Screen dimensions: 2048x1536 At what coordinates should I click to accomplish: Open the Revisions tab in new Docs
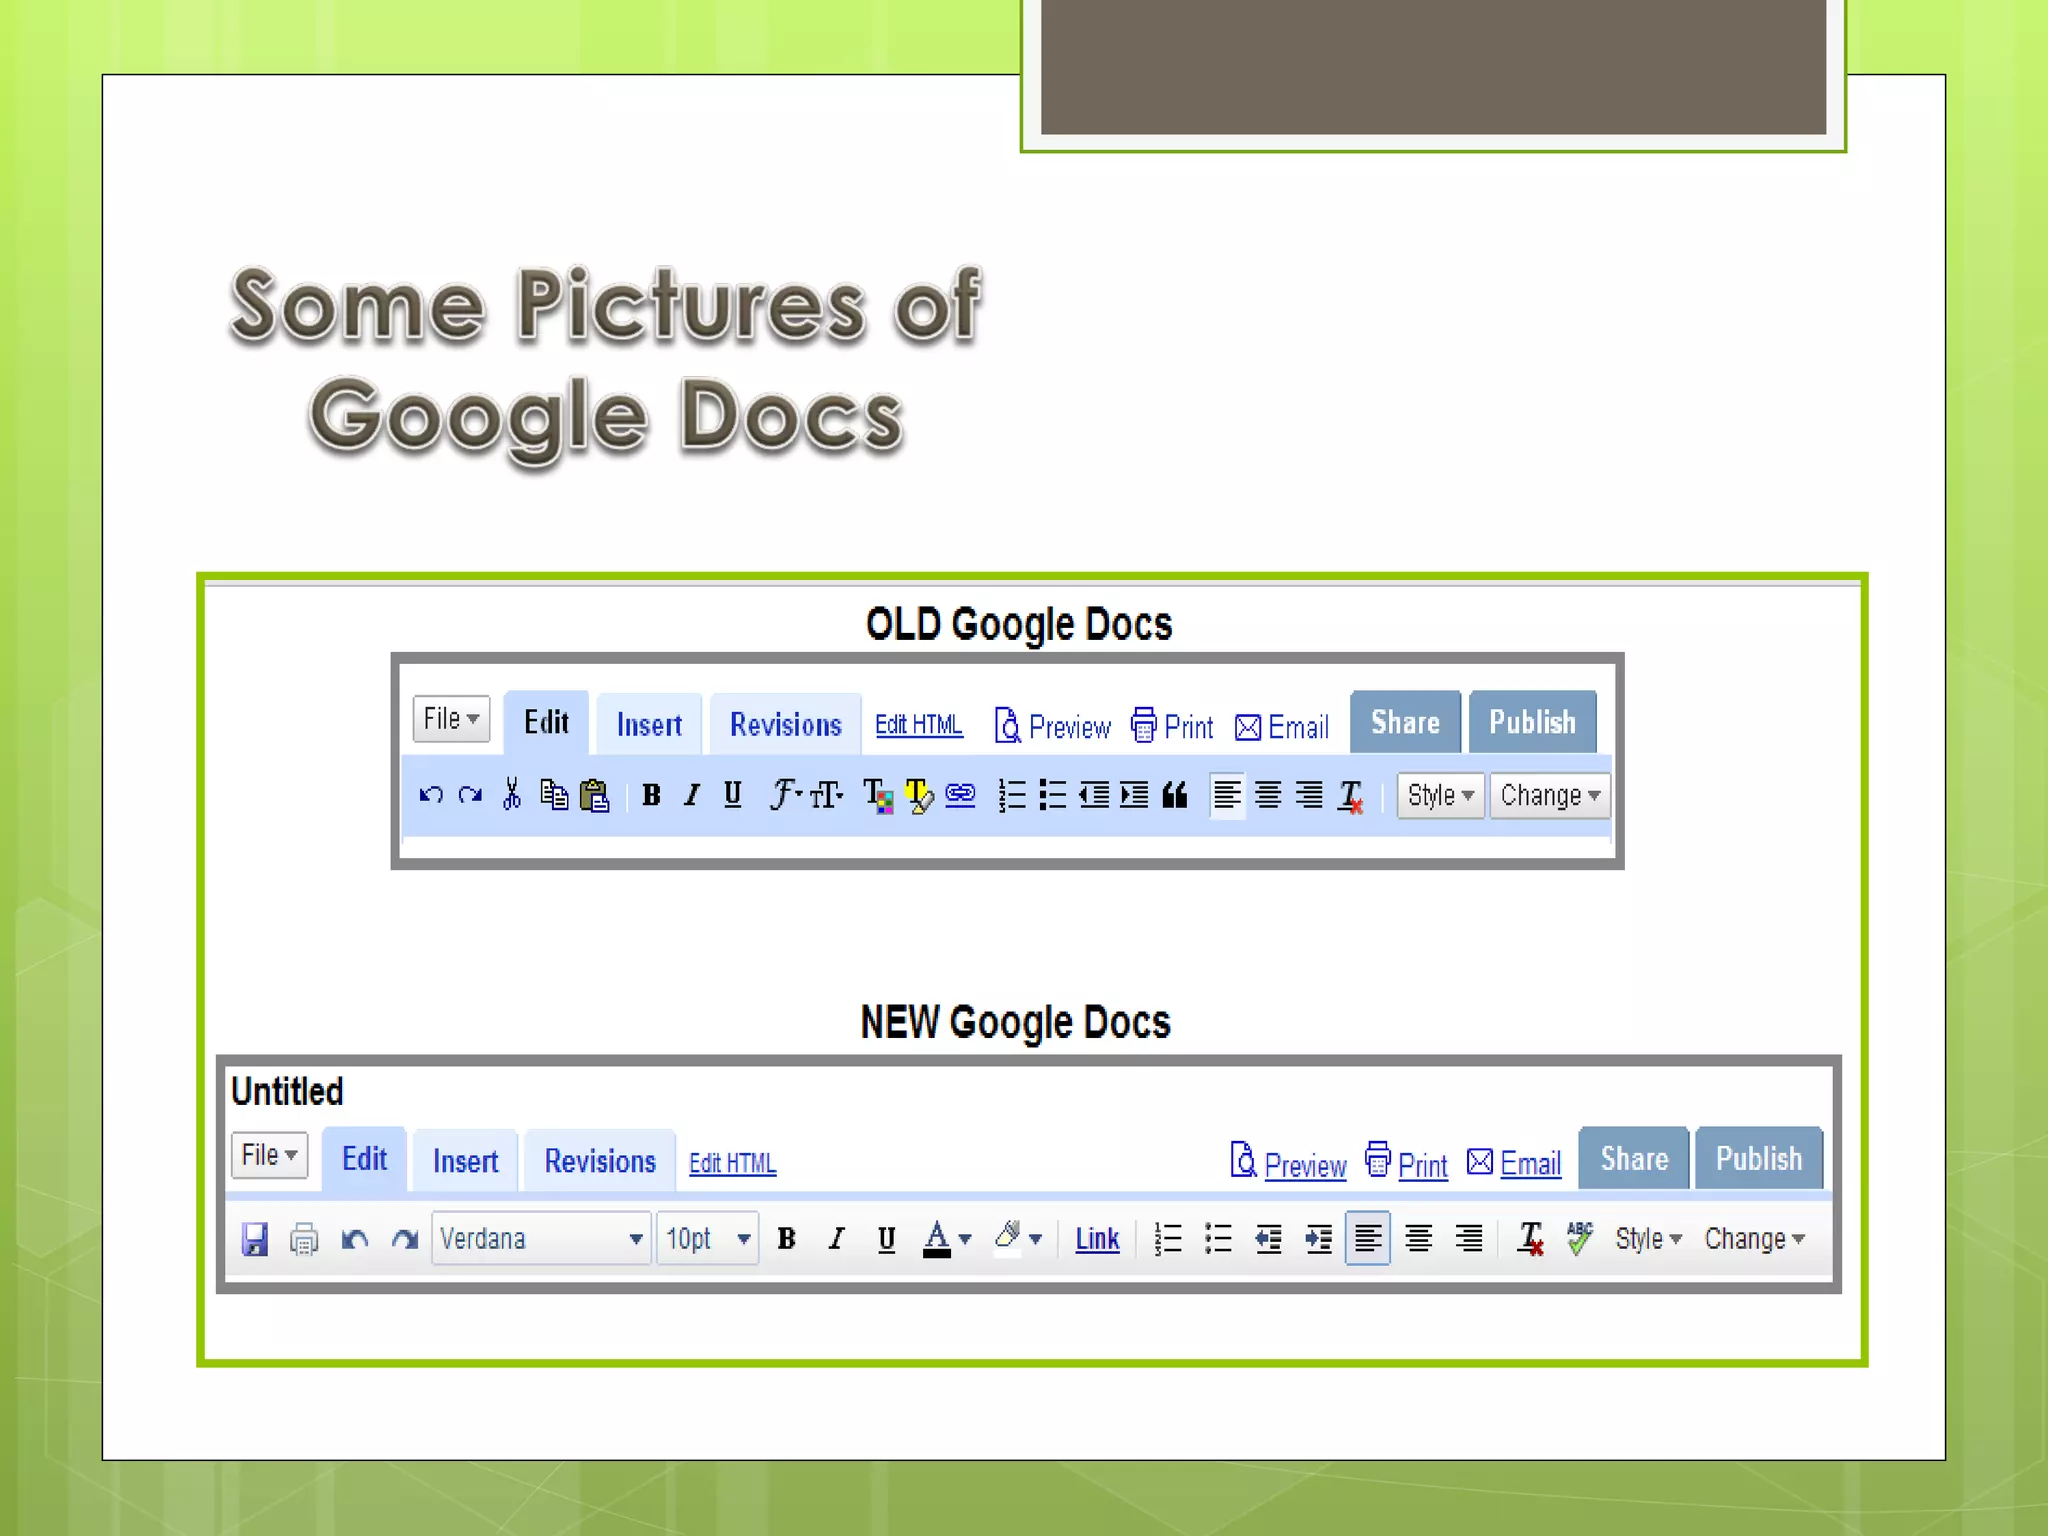point(600,1161)
